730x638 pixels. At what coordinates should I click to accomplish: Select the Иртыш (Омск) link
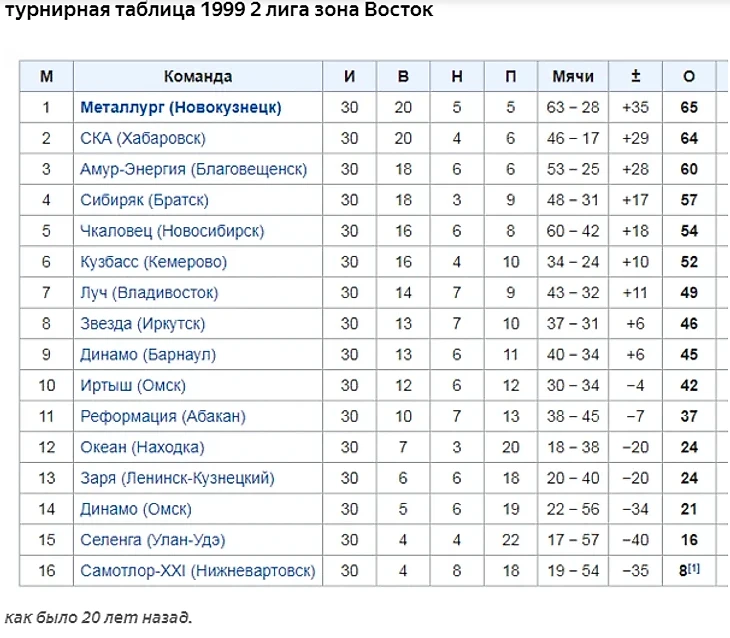tap(133, 386)
